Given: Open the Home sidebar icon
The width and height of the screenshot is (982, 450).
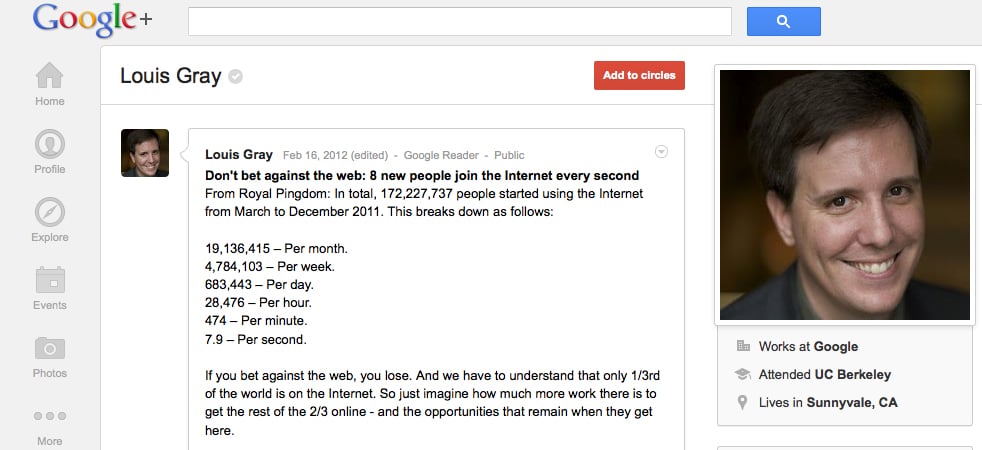Looking at the screenshot, I should coord(49,77).
